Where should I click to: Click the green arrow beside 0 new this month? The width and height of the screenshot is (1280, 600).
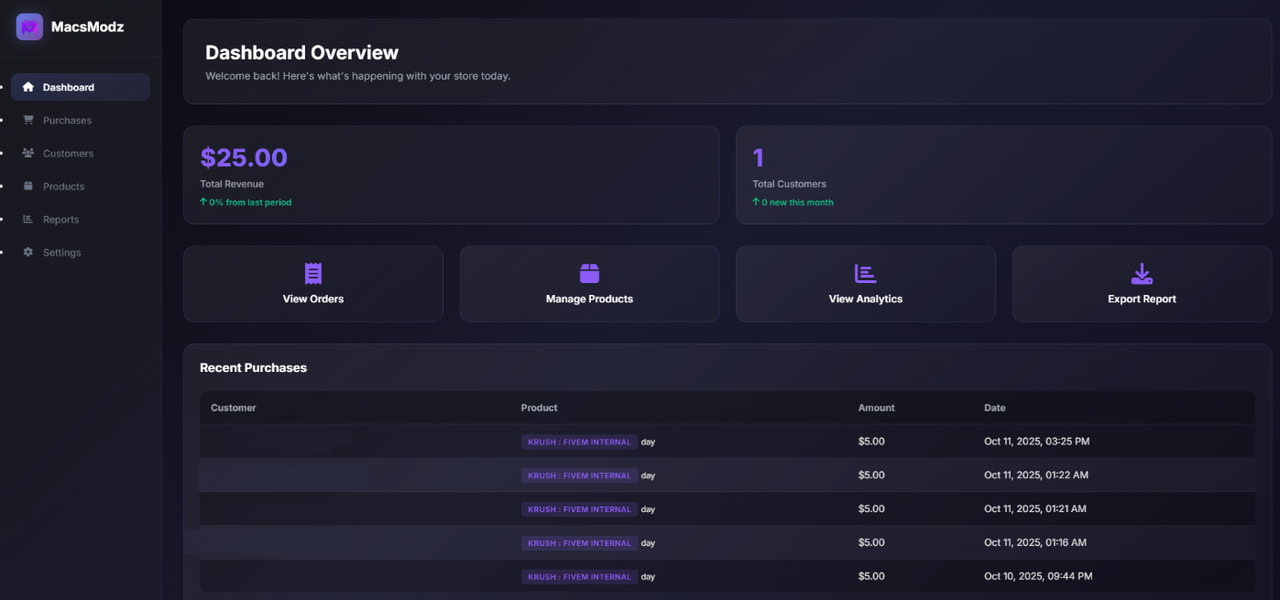[756, 202]
